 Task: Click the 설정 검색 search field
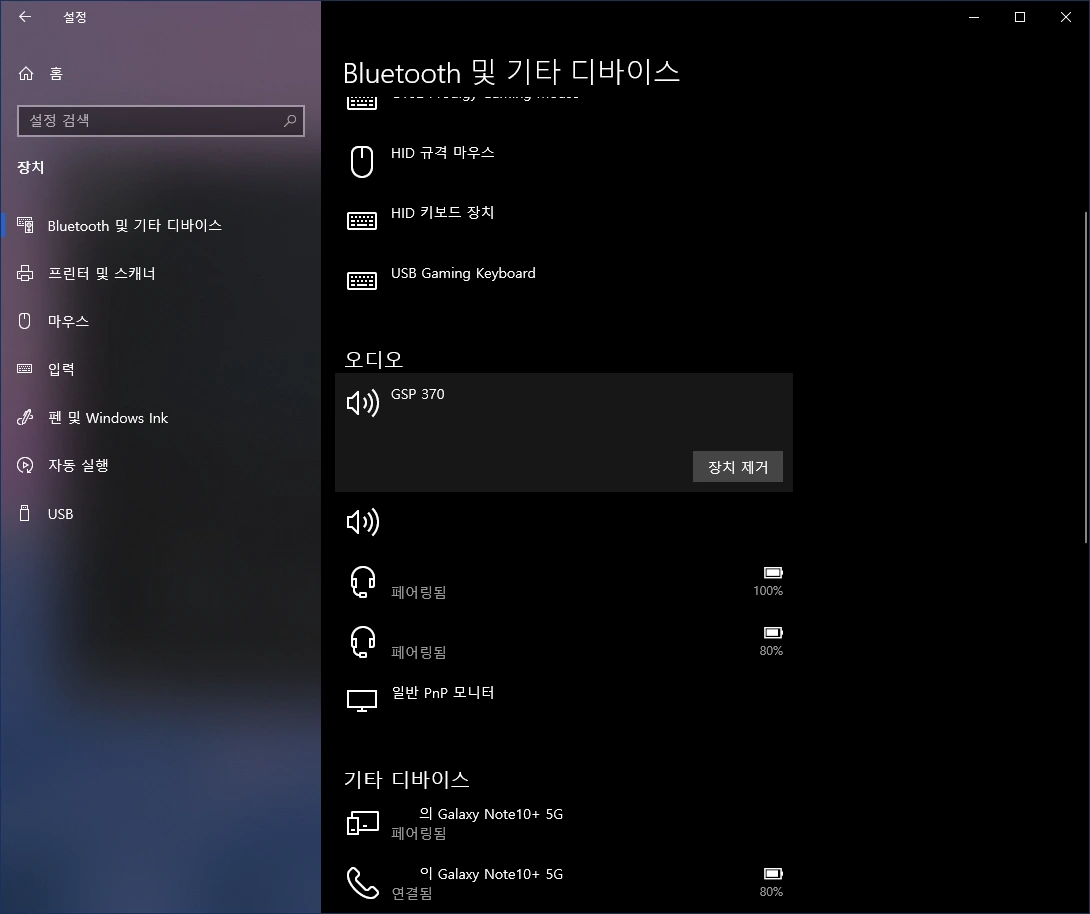coord(160,121)
